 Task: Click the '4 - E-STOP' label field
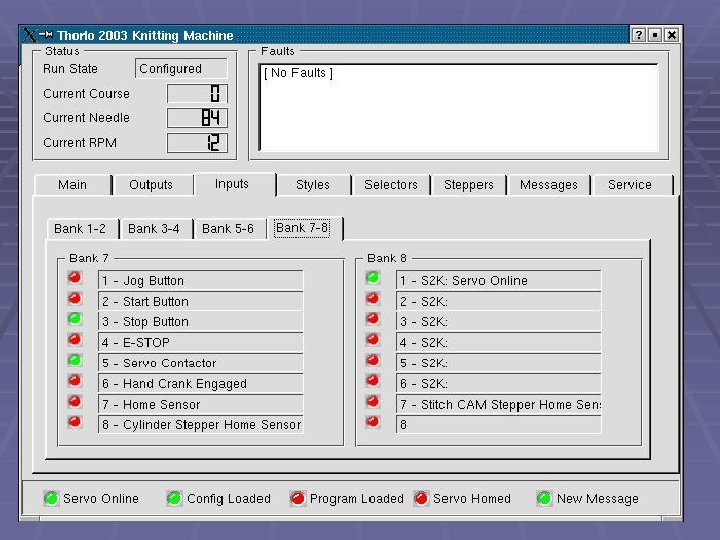tap(201, 342)
